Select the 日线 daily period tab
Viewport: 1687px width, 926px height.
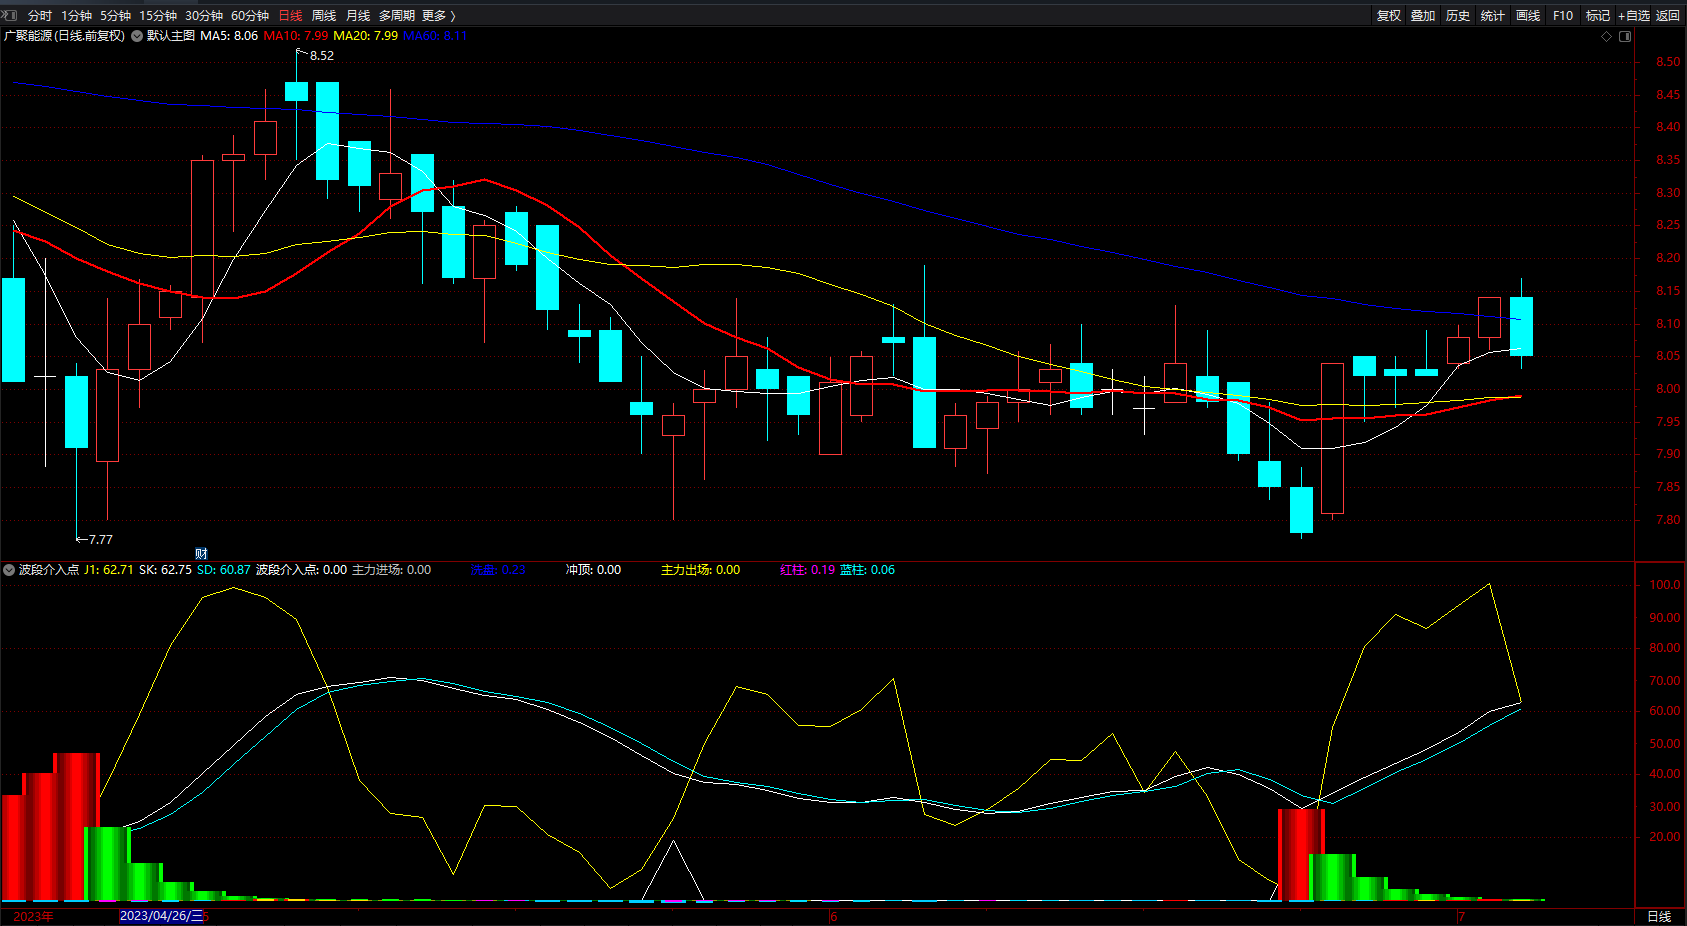click(290, 16)
